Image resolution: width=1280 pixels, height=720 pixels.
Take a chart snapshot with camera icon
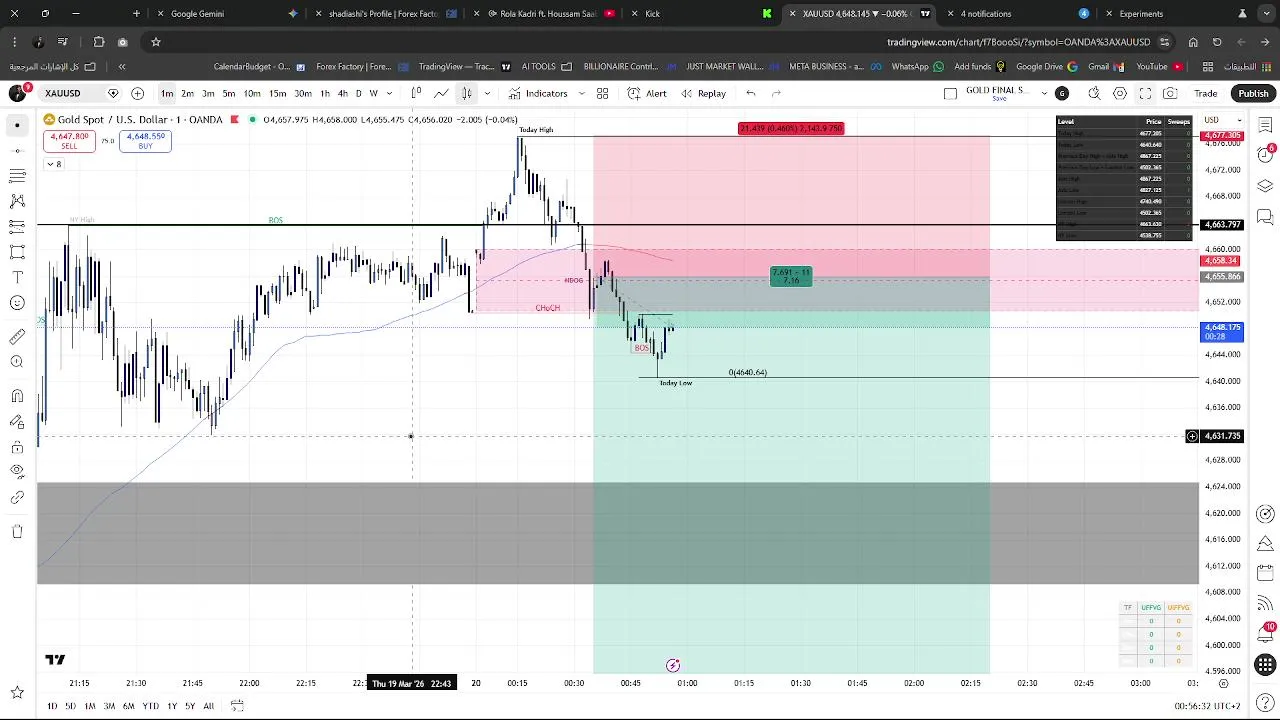click(x=1170, y=93)
